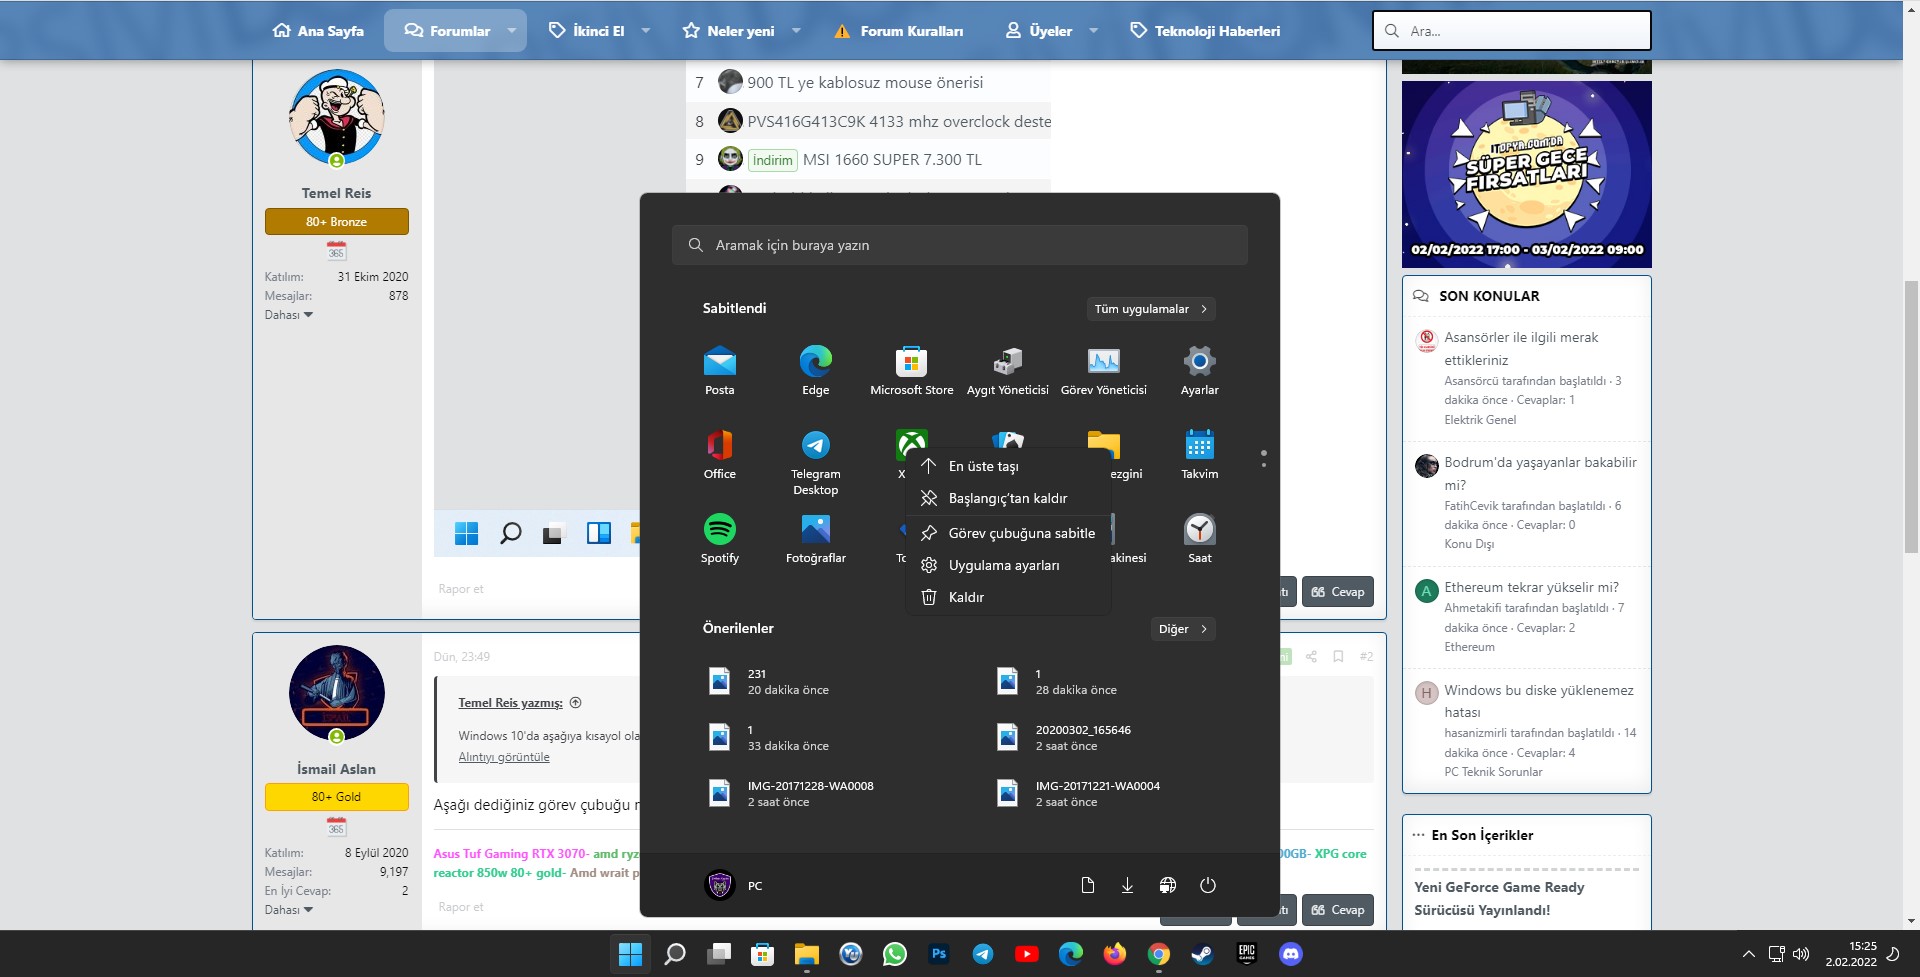Viewport: 1920px width, 977px height.
Task: Open Steam from the taskbar
Action: tap(1203, 954)
